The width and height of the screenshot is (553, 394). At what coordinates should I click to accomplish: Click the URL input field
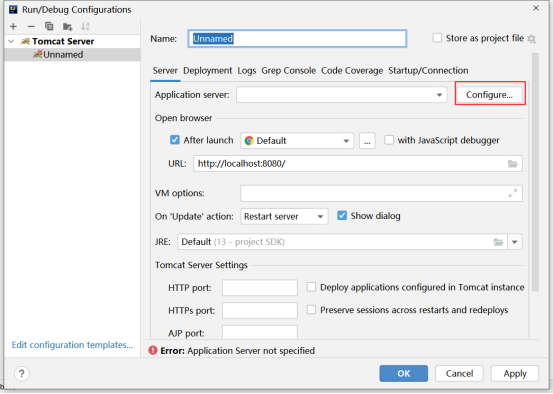pos(358,164)
